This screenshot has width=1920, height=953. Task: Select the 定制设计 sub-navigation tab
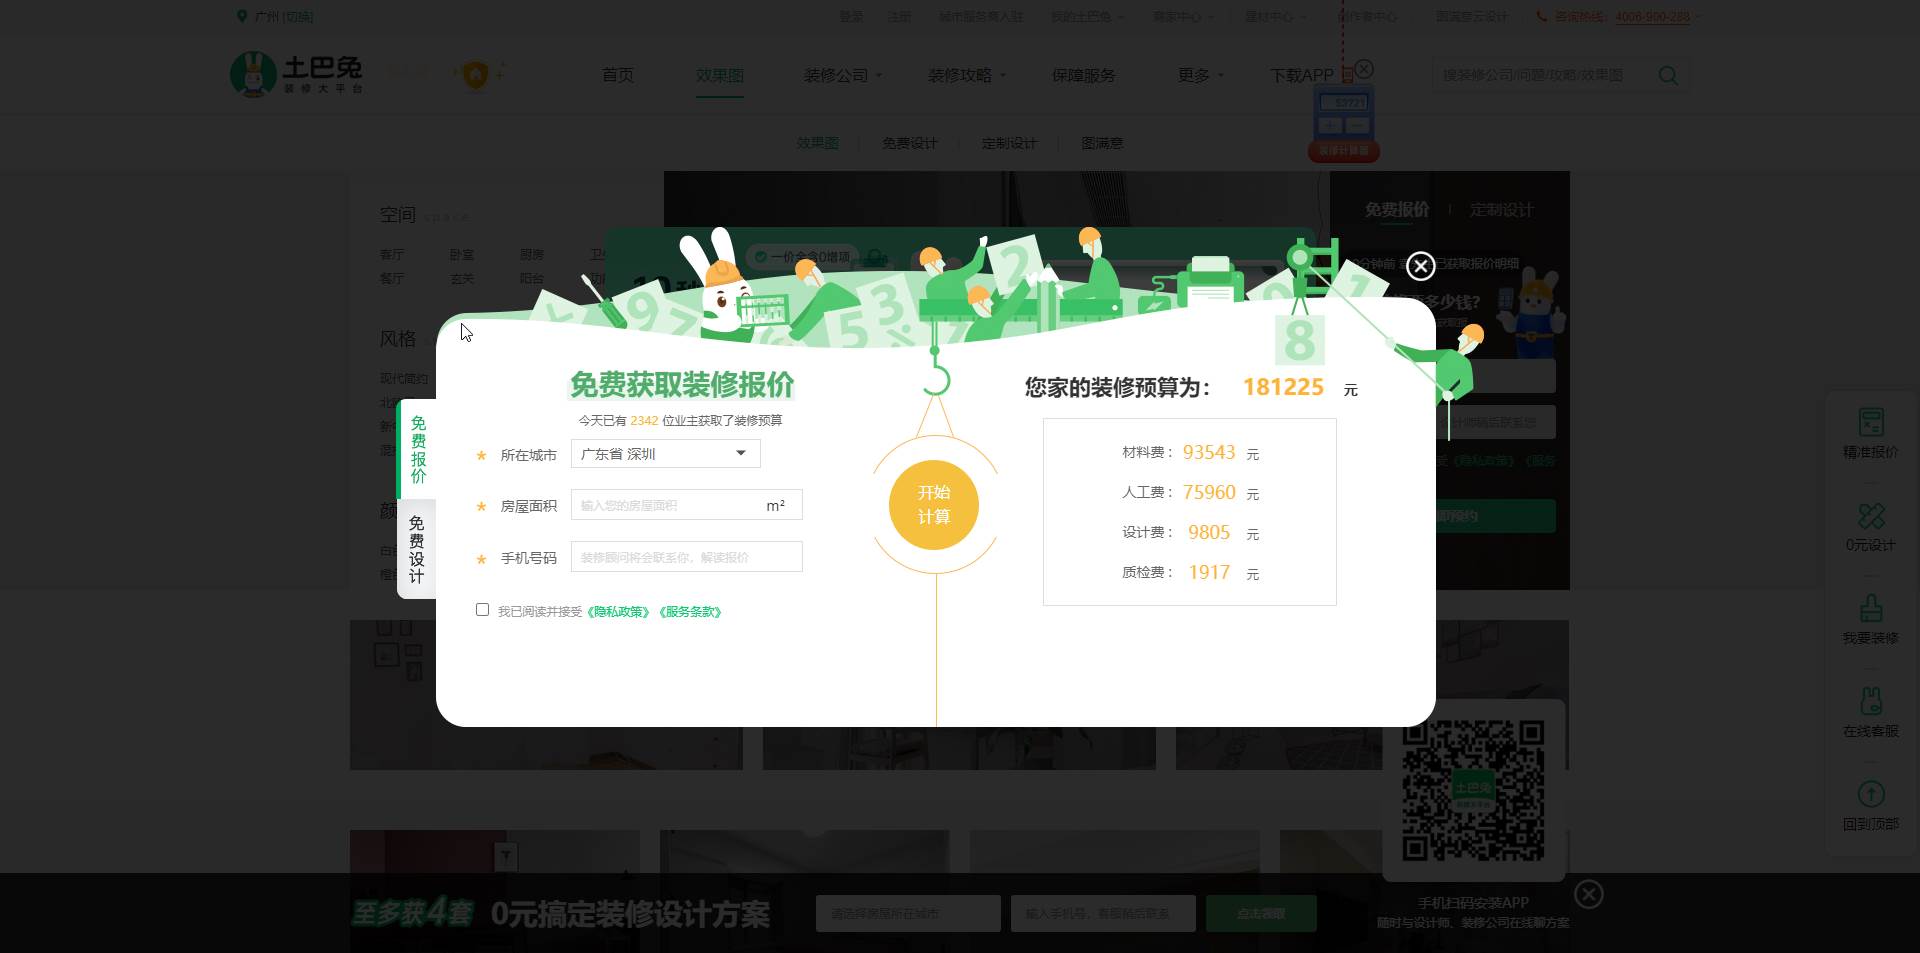(x=1010, y=143)
